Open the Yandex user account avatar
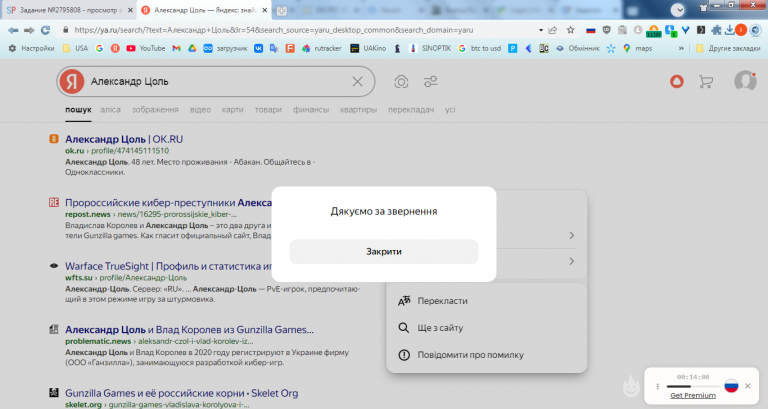 pyautogui.click(x=745, y=81)
